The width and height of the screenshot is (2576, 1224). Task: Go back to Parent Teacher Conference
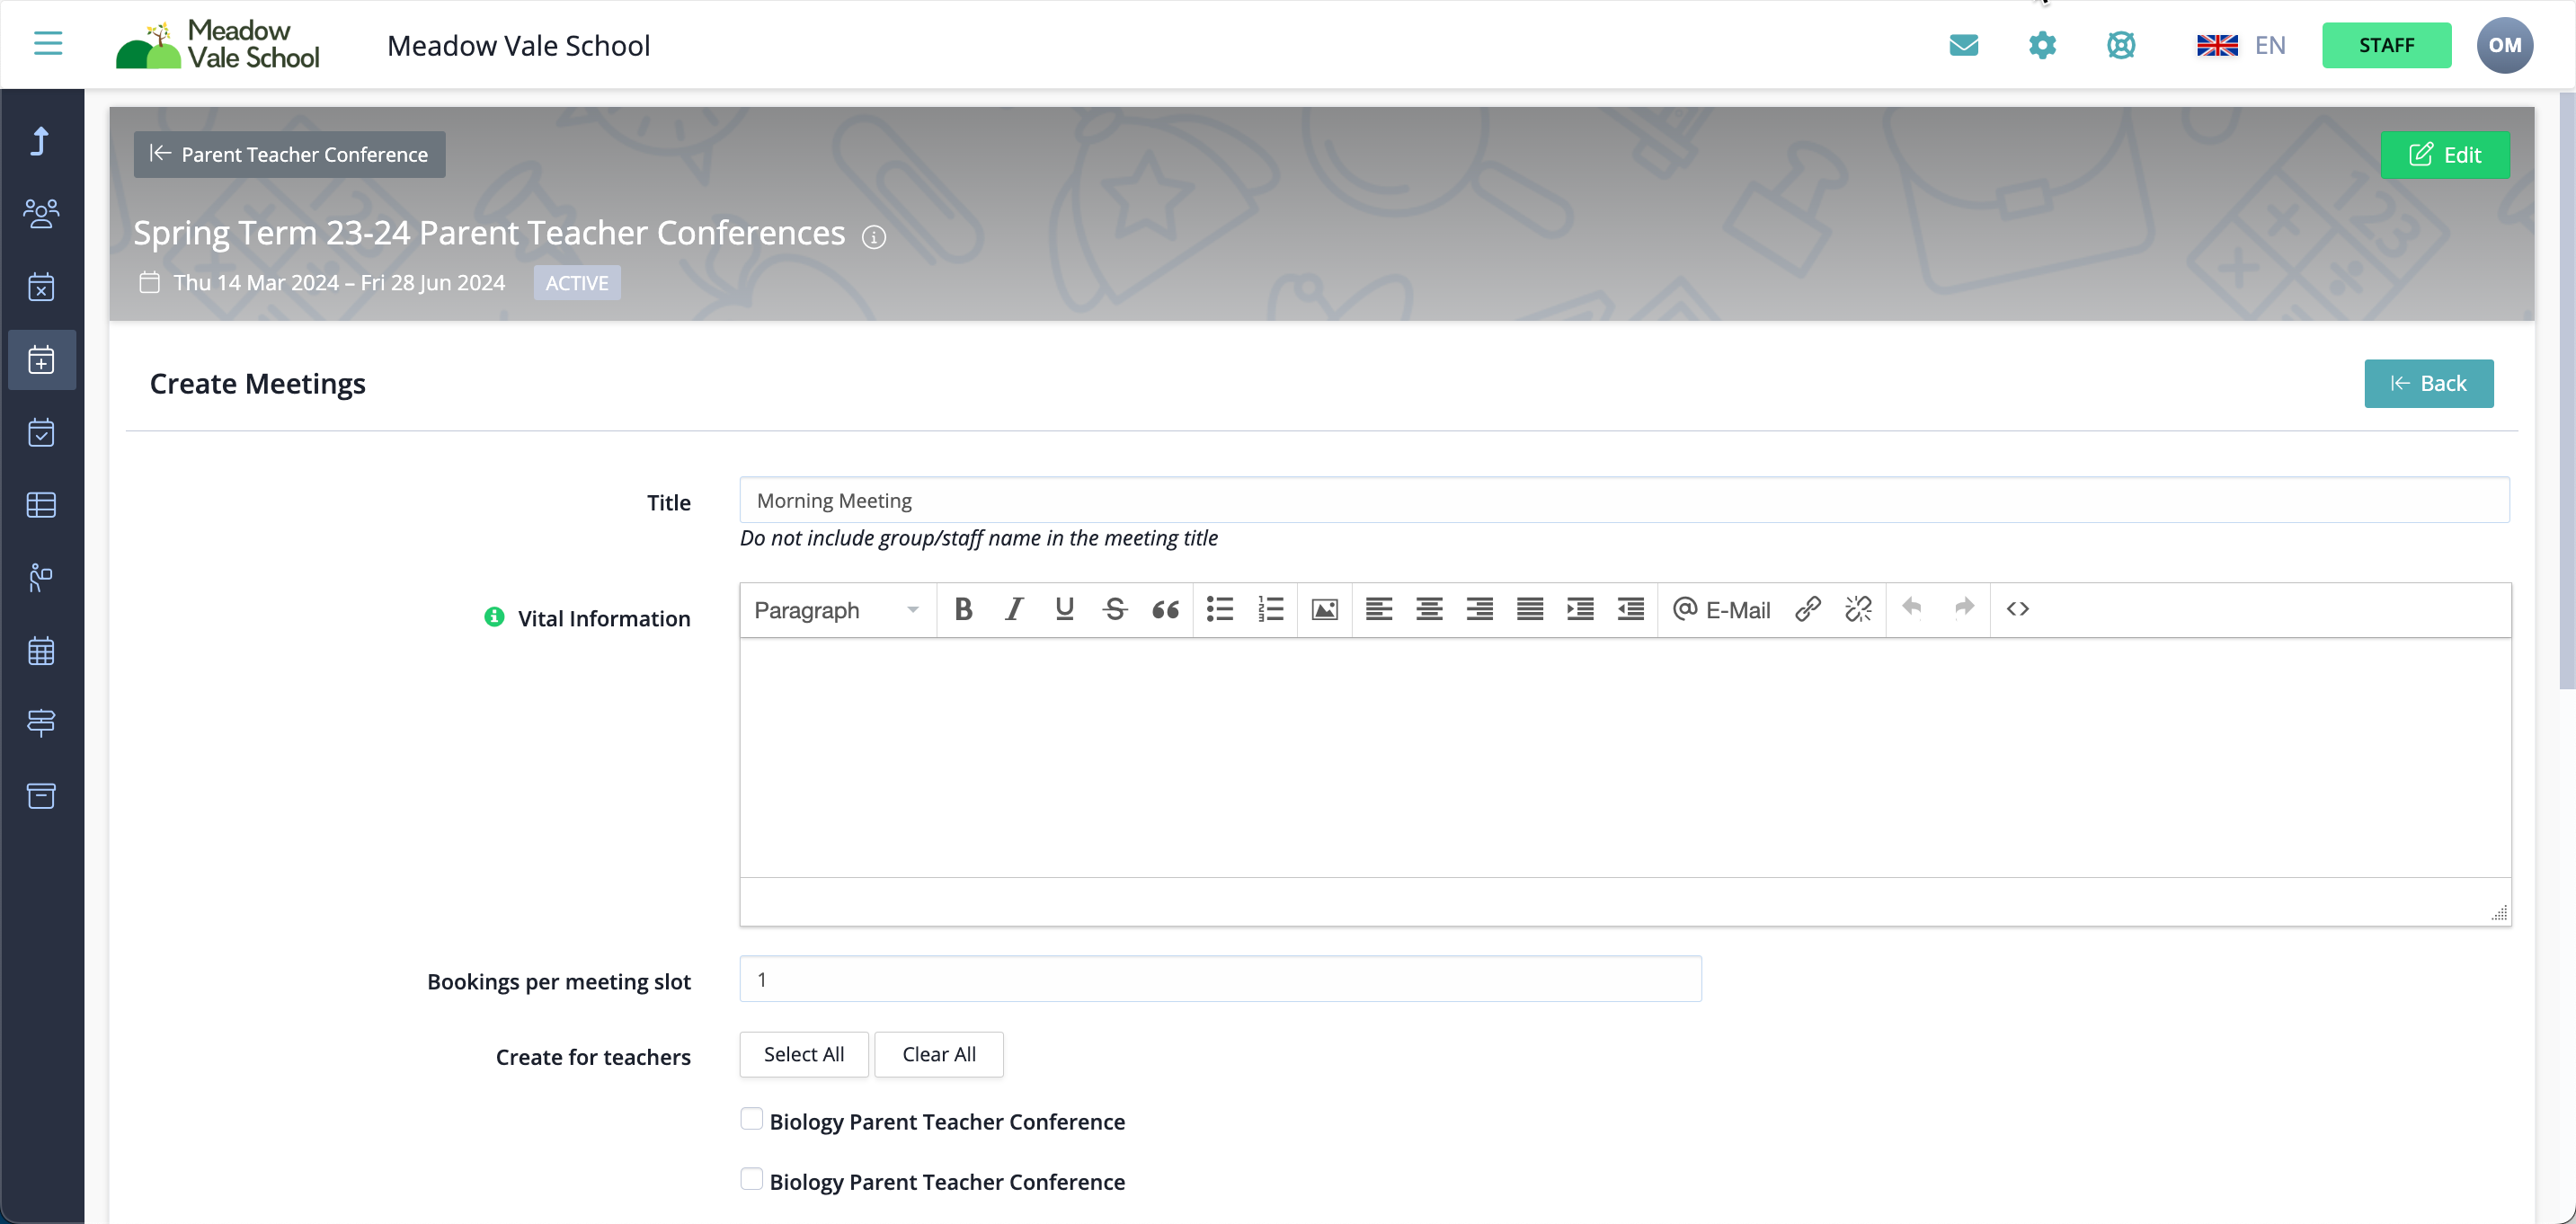(290, 154)
